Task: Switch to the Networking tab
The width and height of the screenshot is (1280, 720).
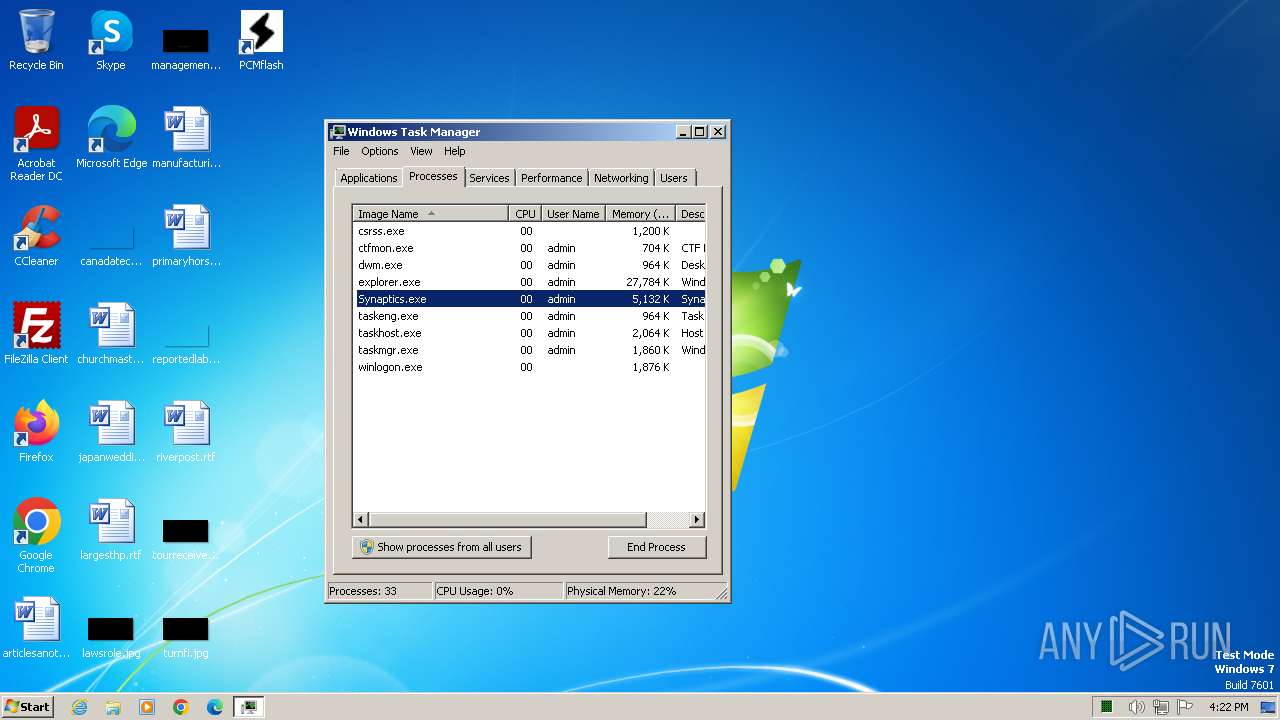Action: pyautogui.click(x=621, y=178)
